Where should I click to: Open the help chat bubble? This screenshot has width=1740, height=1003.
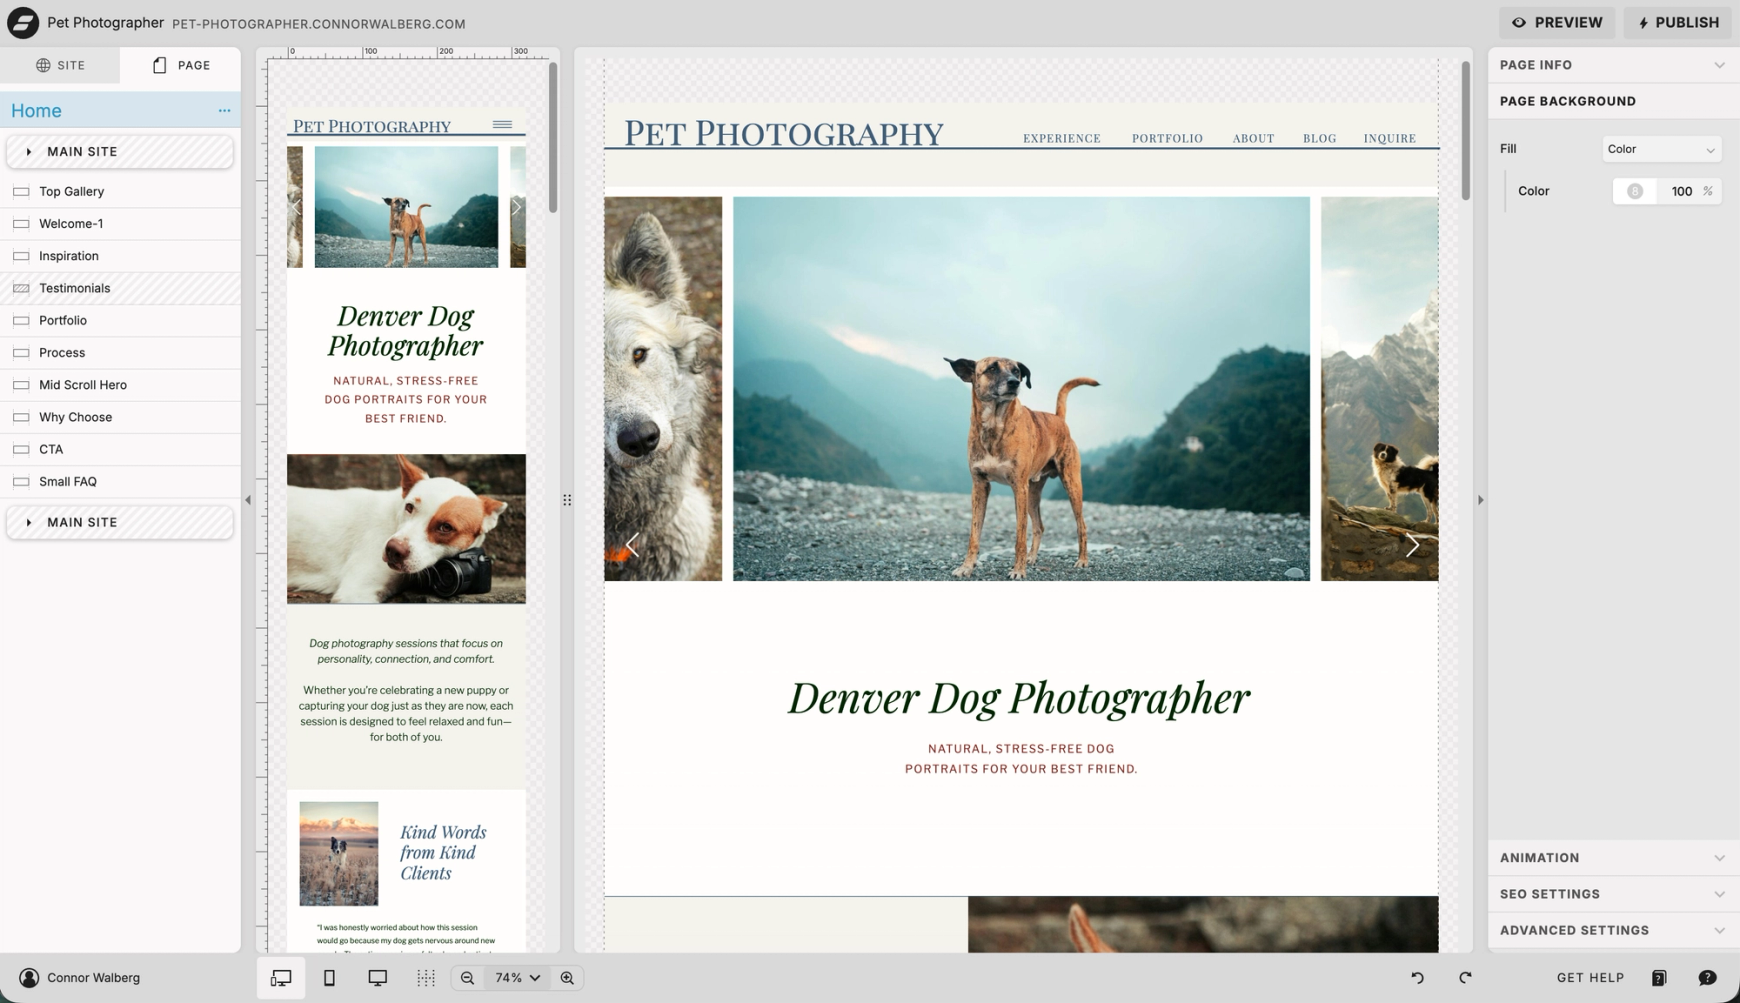click(1707, 978)
